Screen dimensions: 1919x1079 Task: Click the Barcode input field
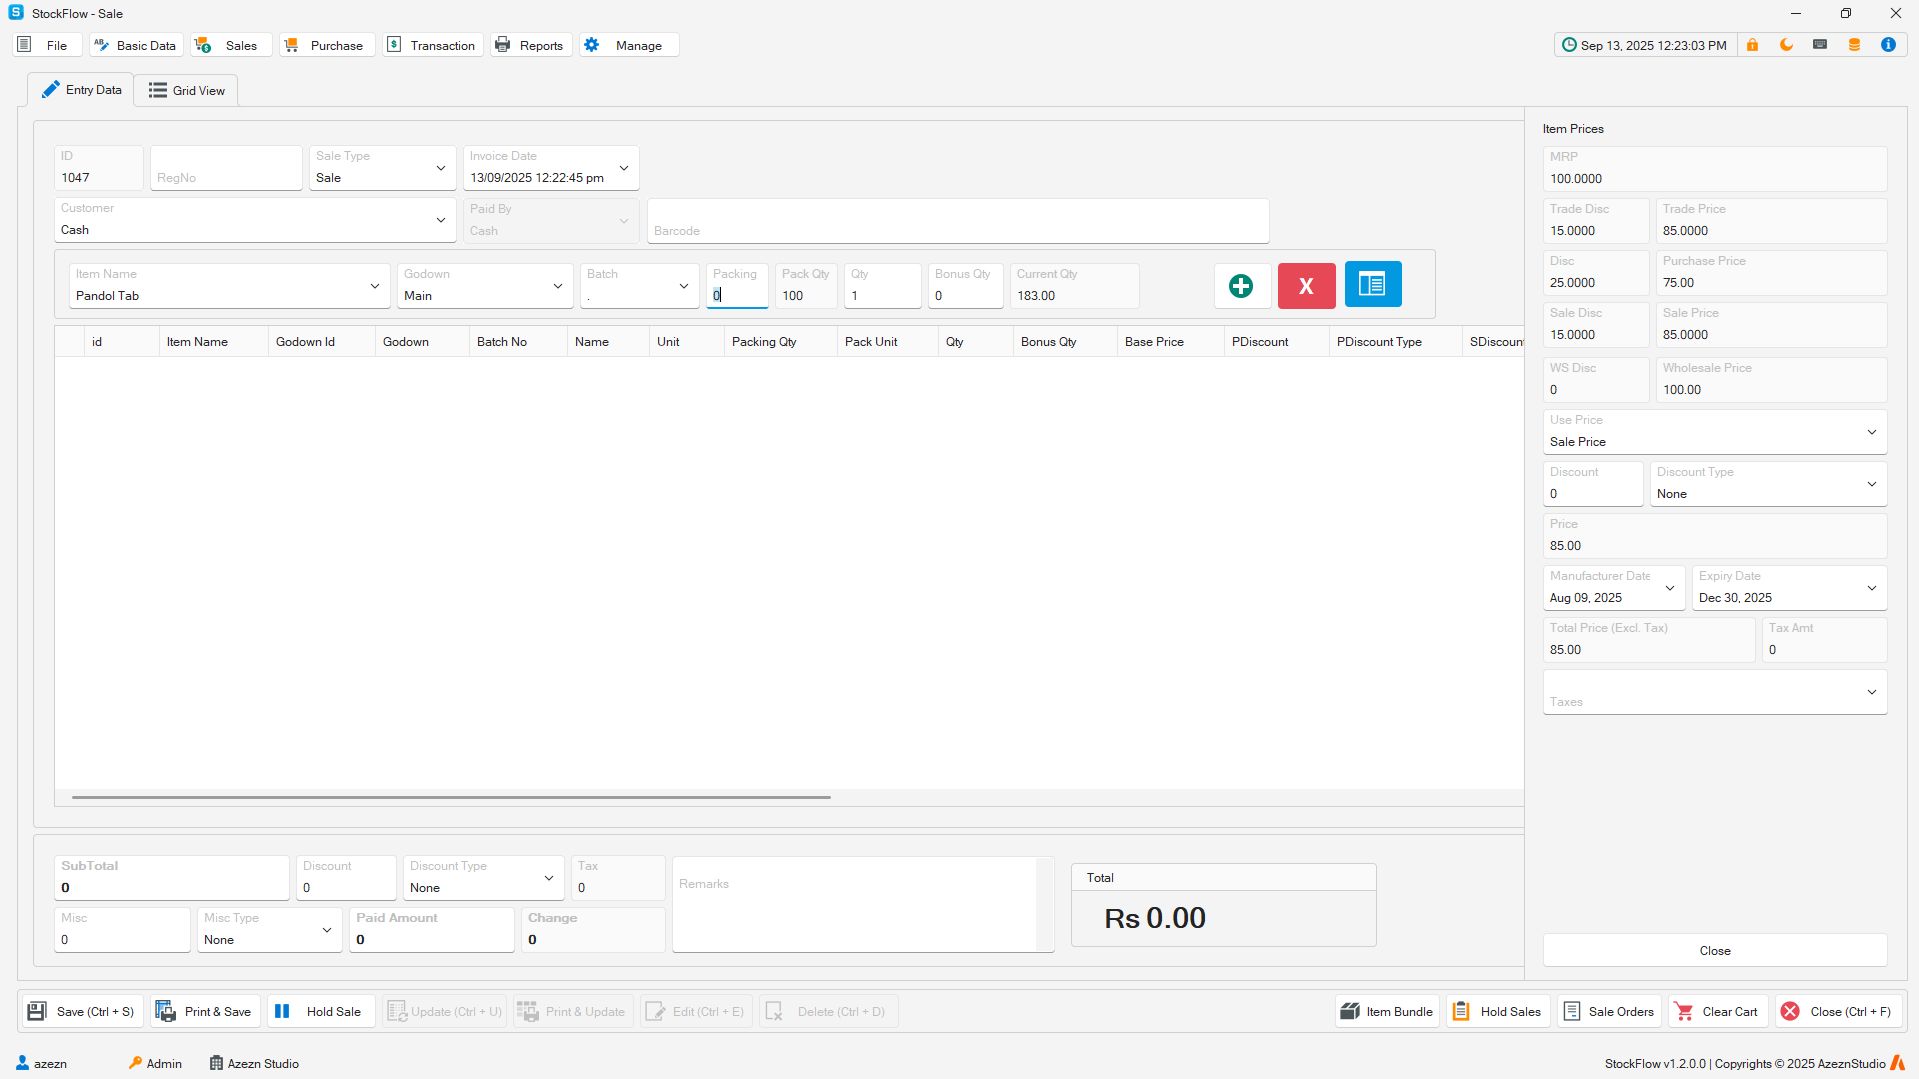[957, 221]
